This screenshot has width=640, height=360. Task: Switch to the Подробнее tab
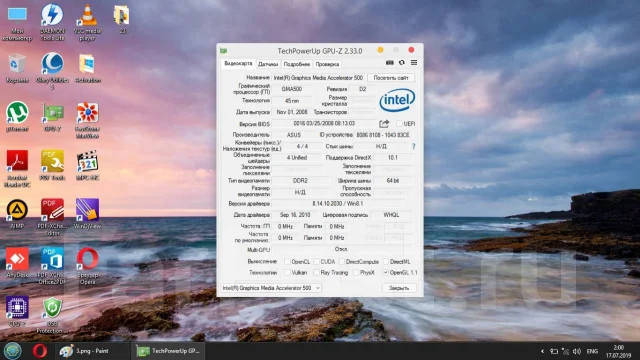[x=297, y=64]
